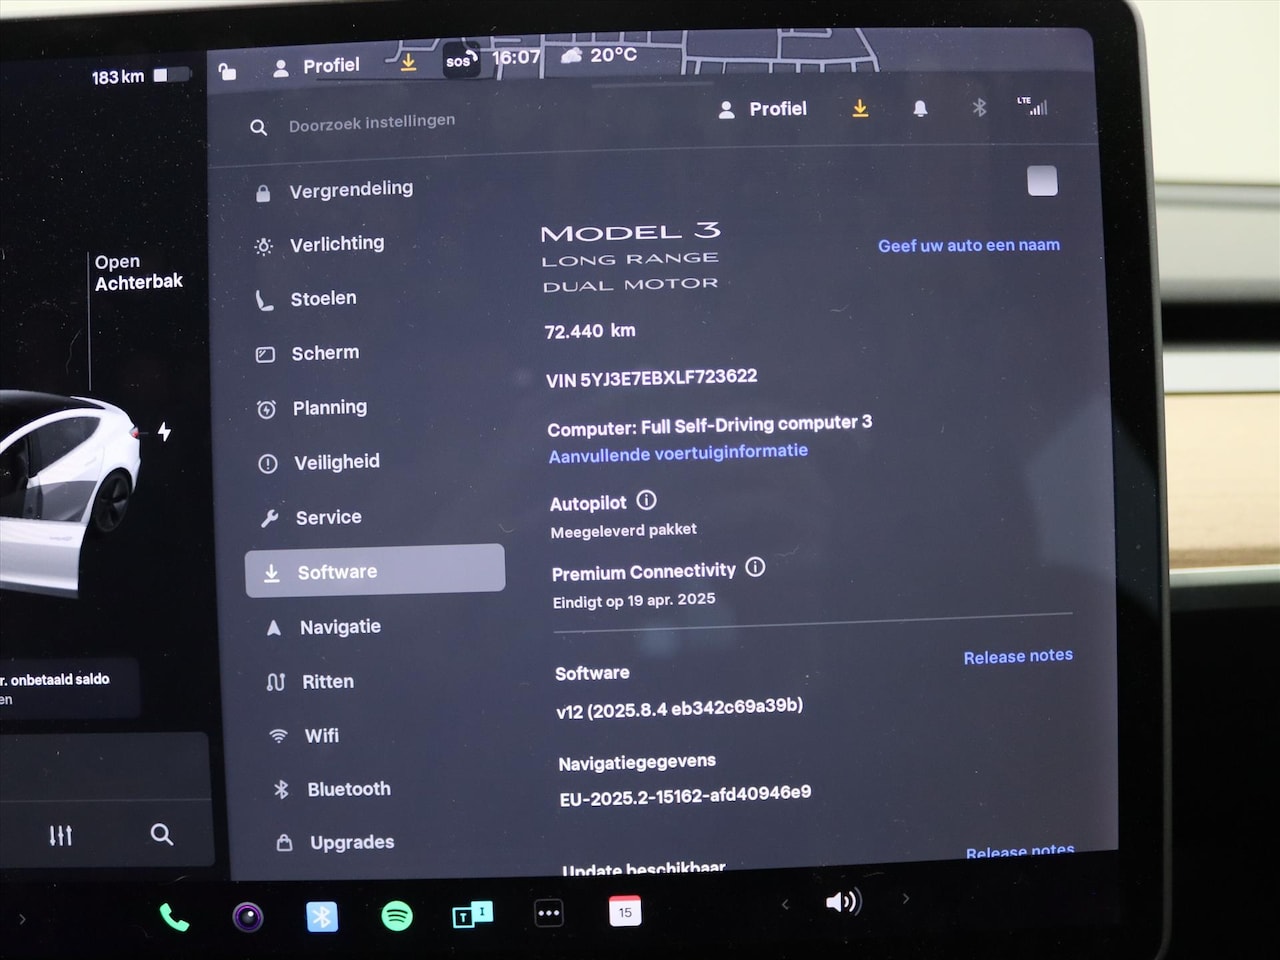This screenshot has height=960, width=1280.
Task: Open Stoelen settings
Action: tap(323, 299)
